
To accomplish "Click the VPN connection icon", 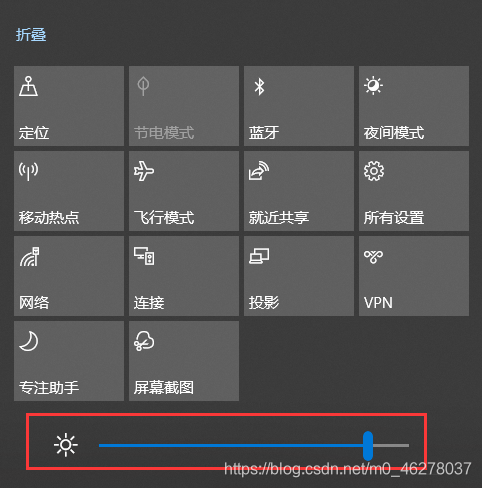I will coord(373,257).
